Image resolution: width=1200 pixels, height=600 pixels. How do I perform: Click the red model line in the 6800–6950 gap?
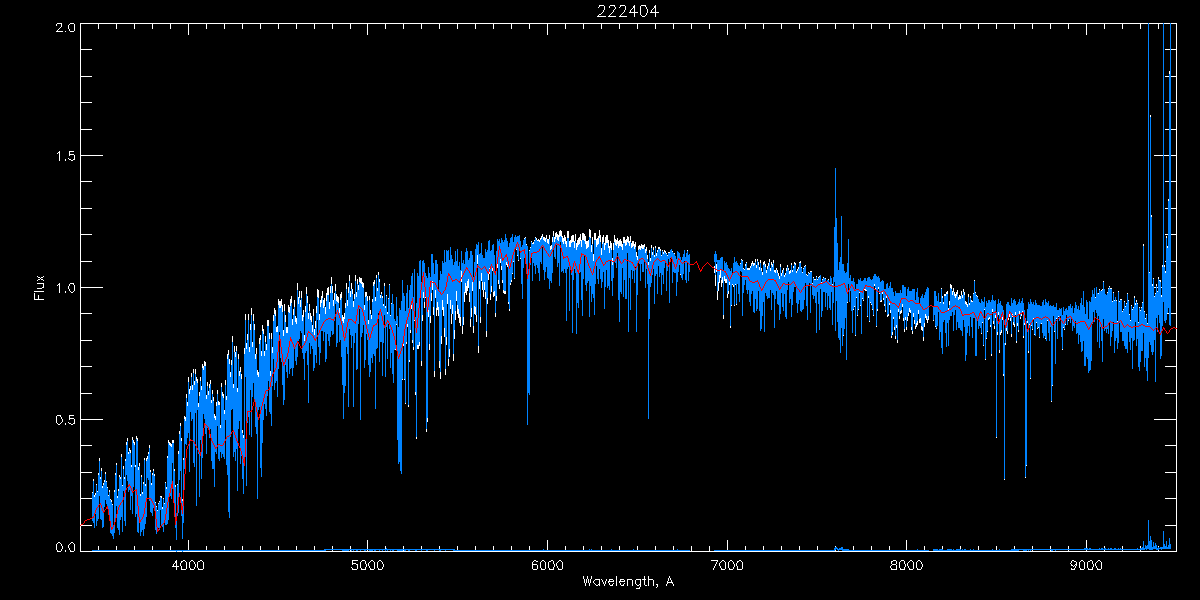(703, 266)
